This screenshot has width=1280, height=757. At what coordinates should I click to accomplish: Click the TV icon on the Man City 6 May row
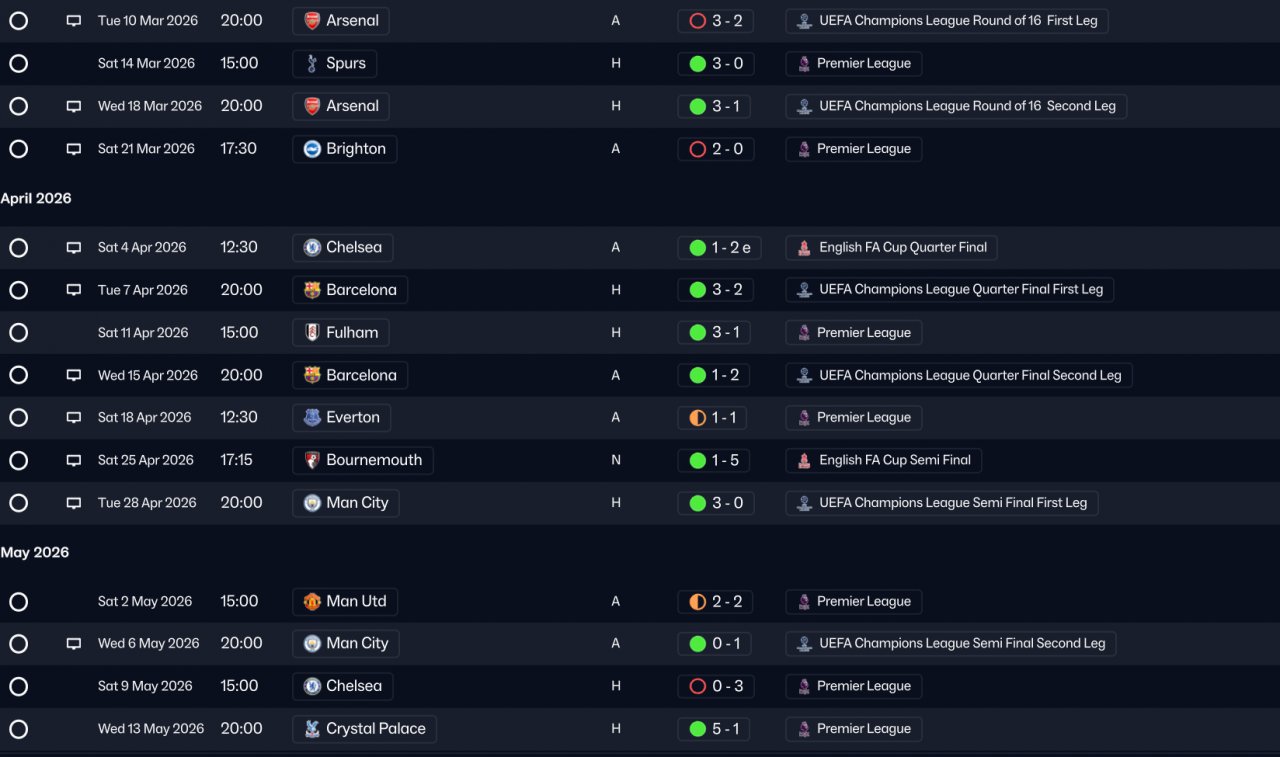[x=73, y=644]
